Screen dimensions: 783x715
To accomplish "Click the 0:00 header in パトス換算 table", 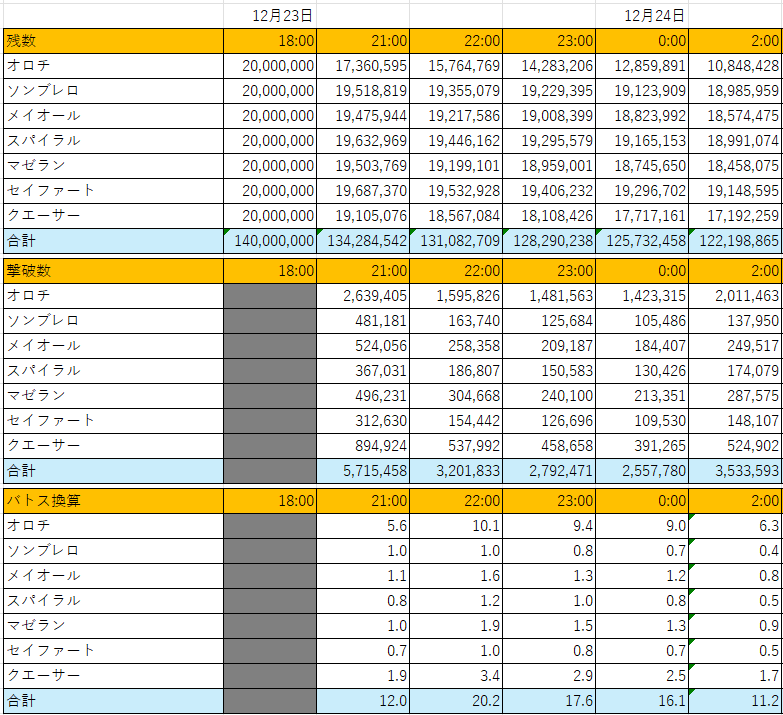I will point(642,501).
